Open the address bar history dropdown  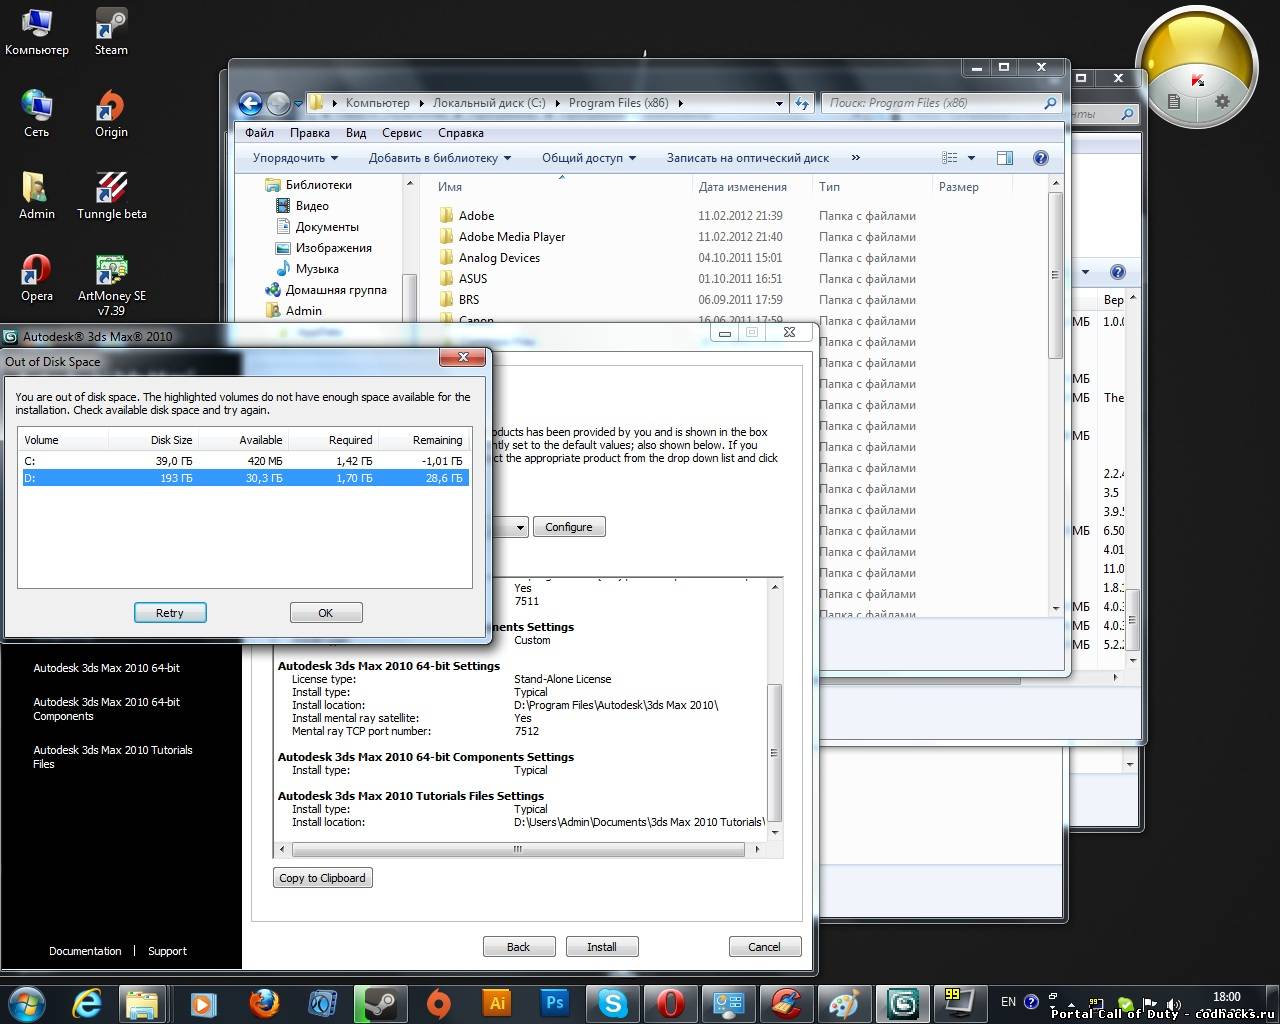(780, 103)
